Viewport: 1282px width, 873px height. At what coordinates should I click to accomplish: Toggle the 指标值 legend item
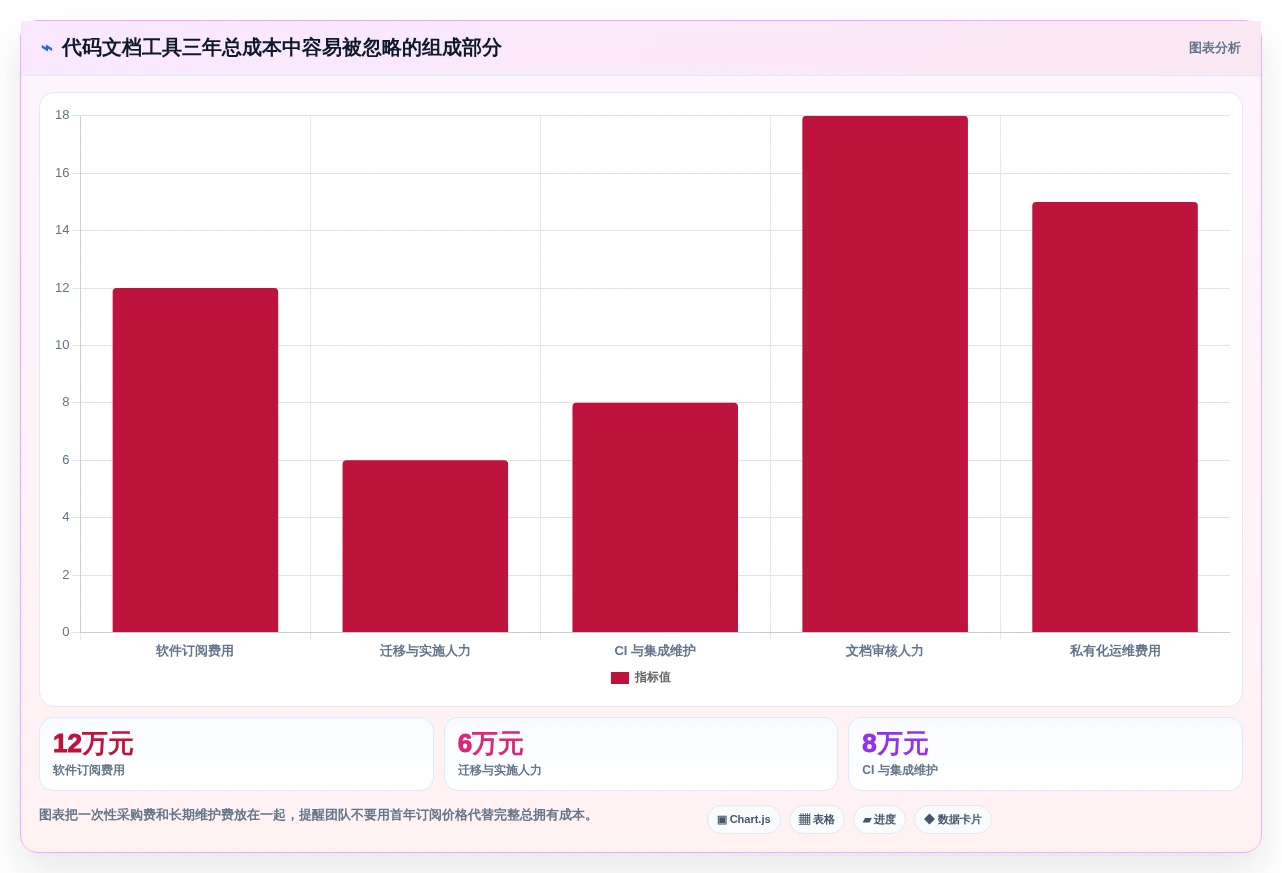[x=641, y=678]
